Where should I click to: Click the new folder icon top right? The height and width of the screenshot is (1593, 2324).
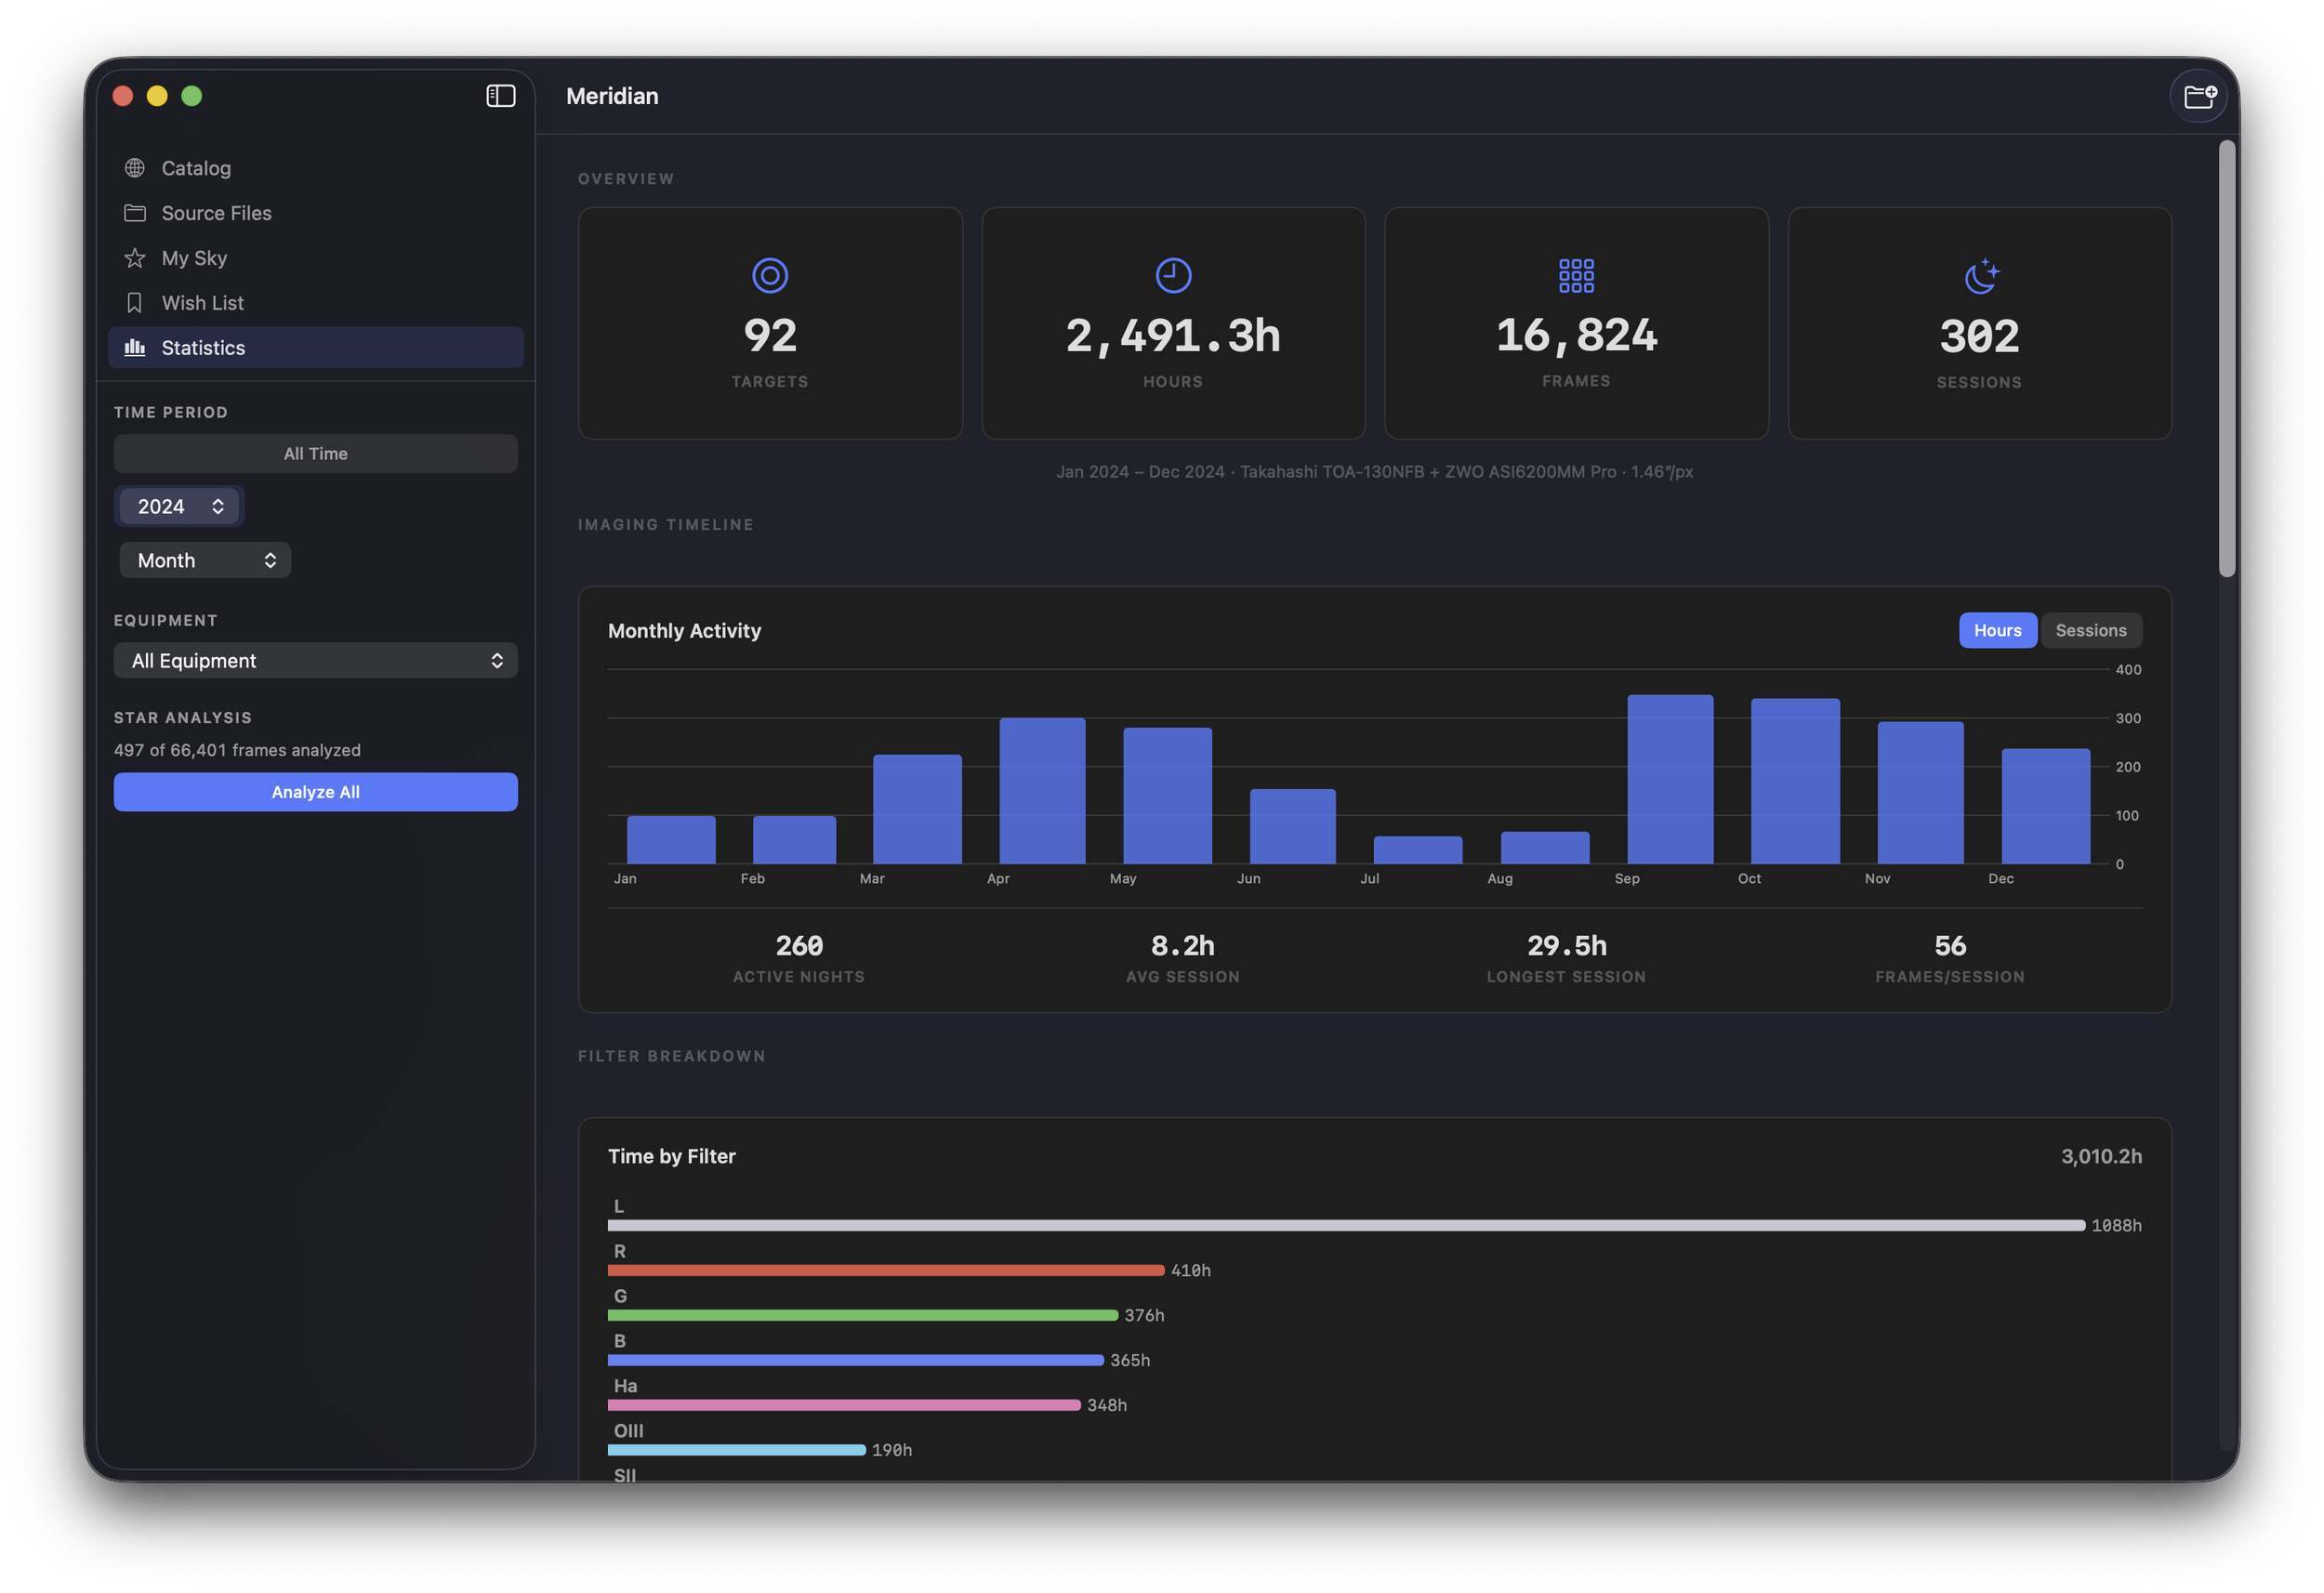[2199, 96]
